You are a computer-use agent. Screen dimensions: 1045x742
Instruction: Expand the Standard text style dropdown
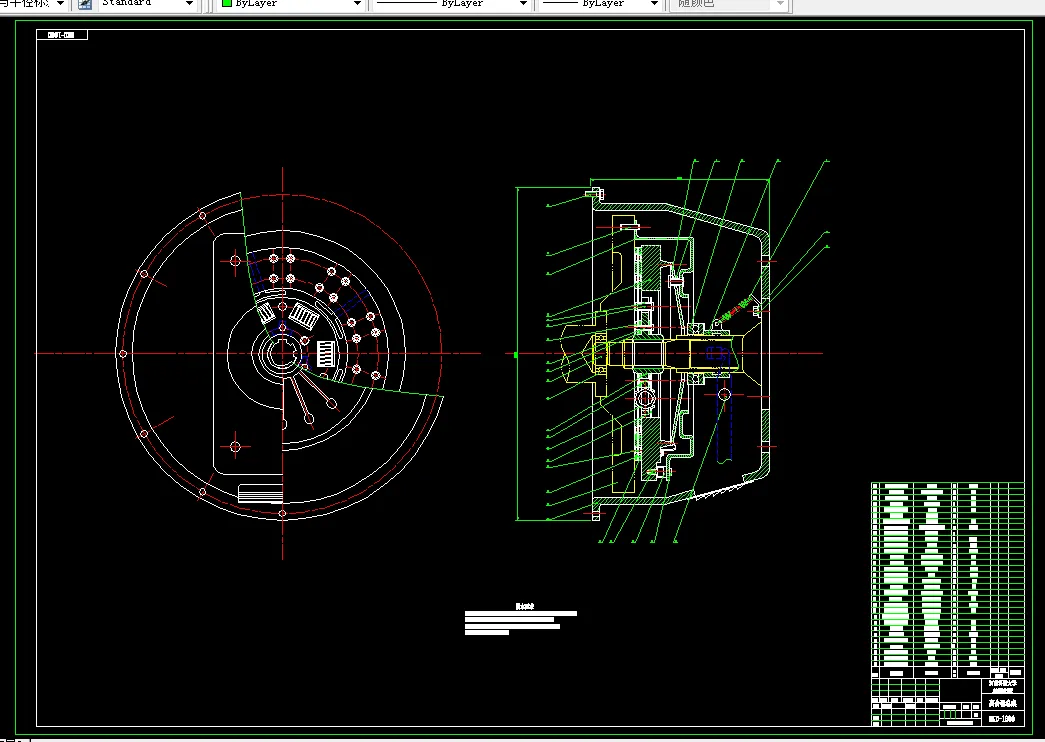pyautogui.click(x=189, y=4)
